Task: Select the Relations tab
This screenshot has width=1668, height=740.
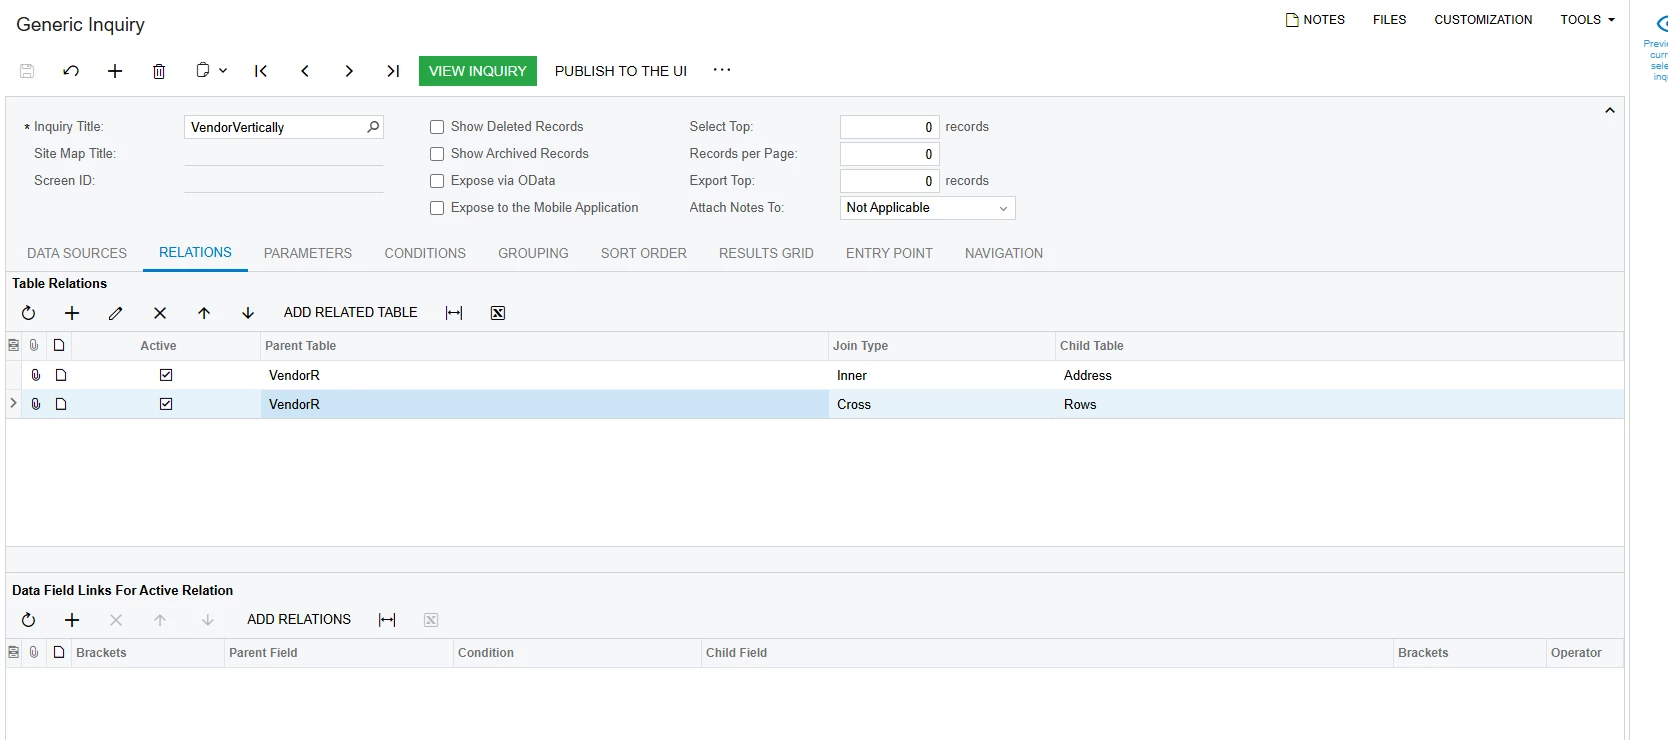Action: coord(195,253)
